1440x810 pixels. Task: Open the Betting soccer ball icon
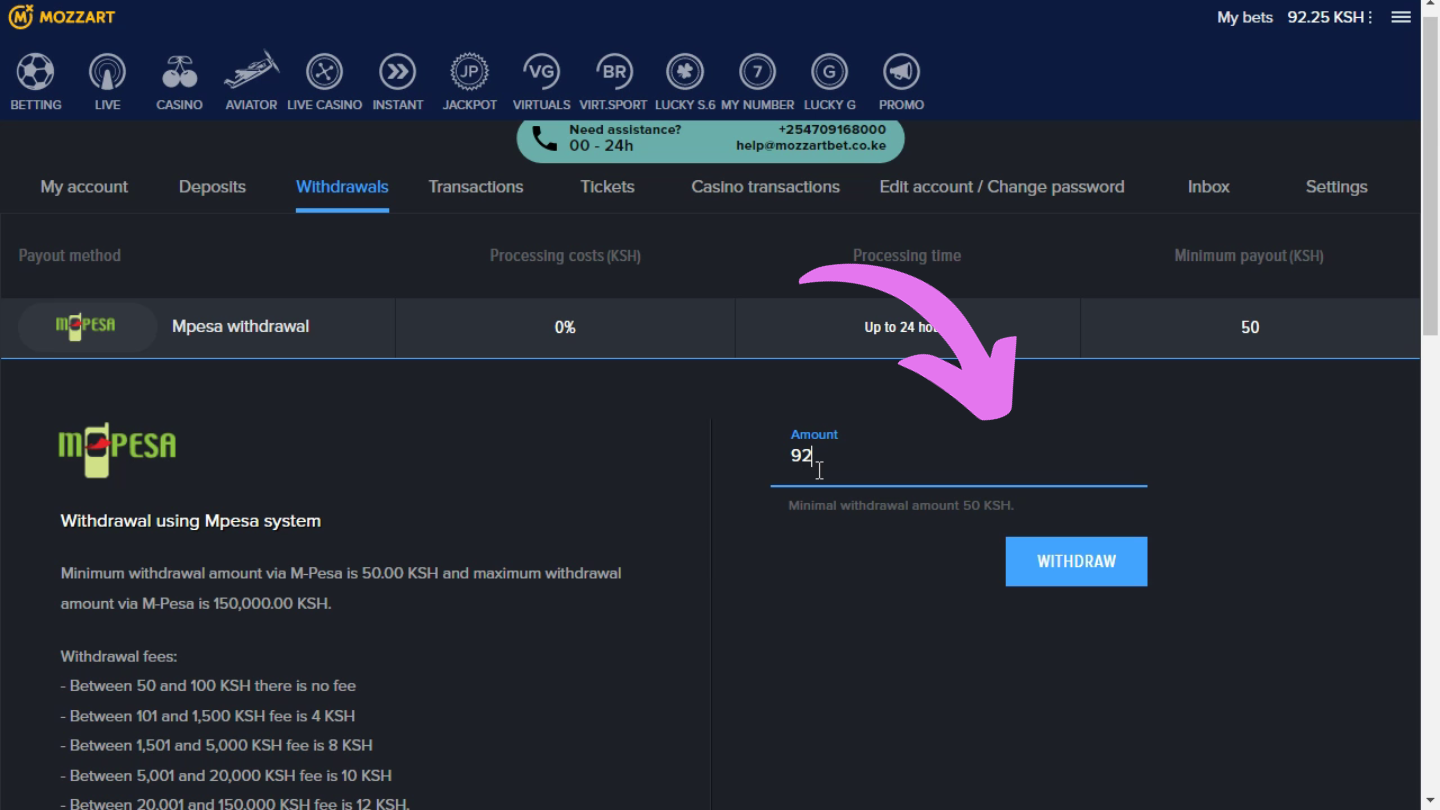click(36, 72)
